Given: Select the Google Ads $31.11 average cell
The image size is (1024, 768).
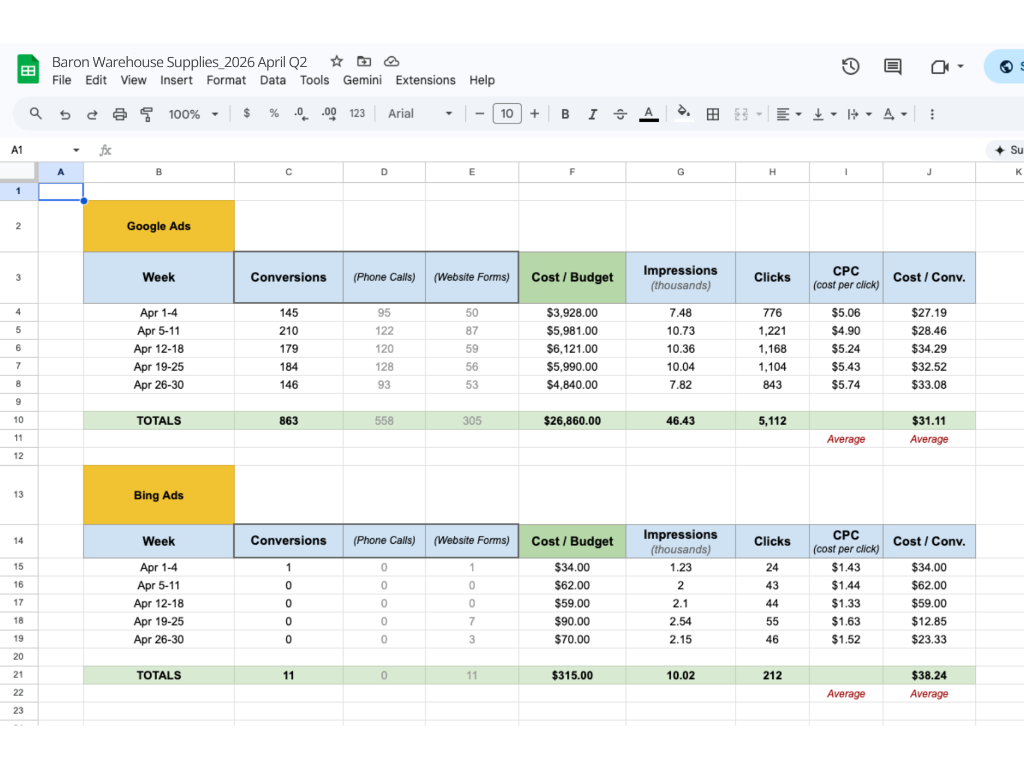Looking at the screenshot, I should [x=929, y=421].
